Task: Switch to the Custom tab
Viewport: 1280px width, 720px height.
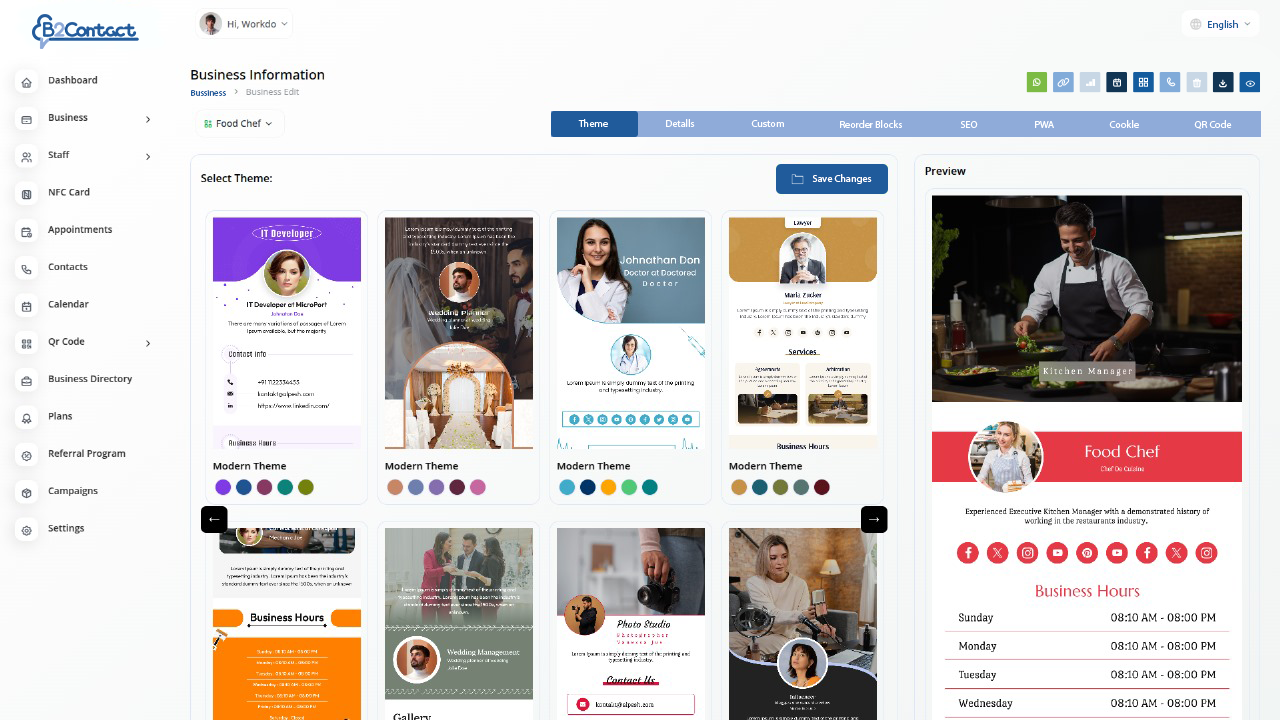Action: click(x=768, y=124)
